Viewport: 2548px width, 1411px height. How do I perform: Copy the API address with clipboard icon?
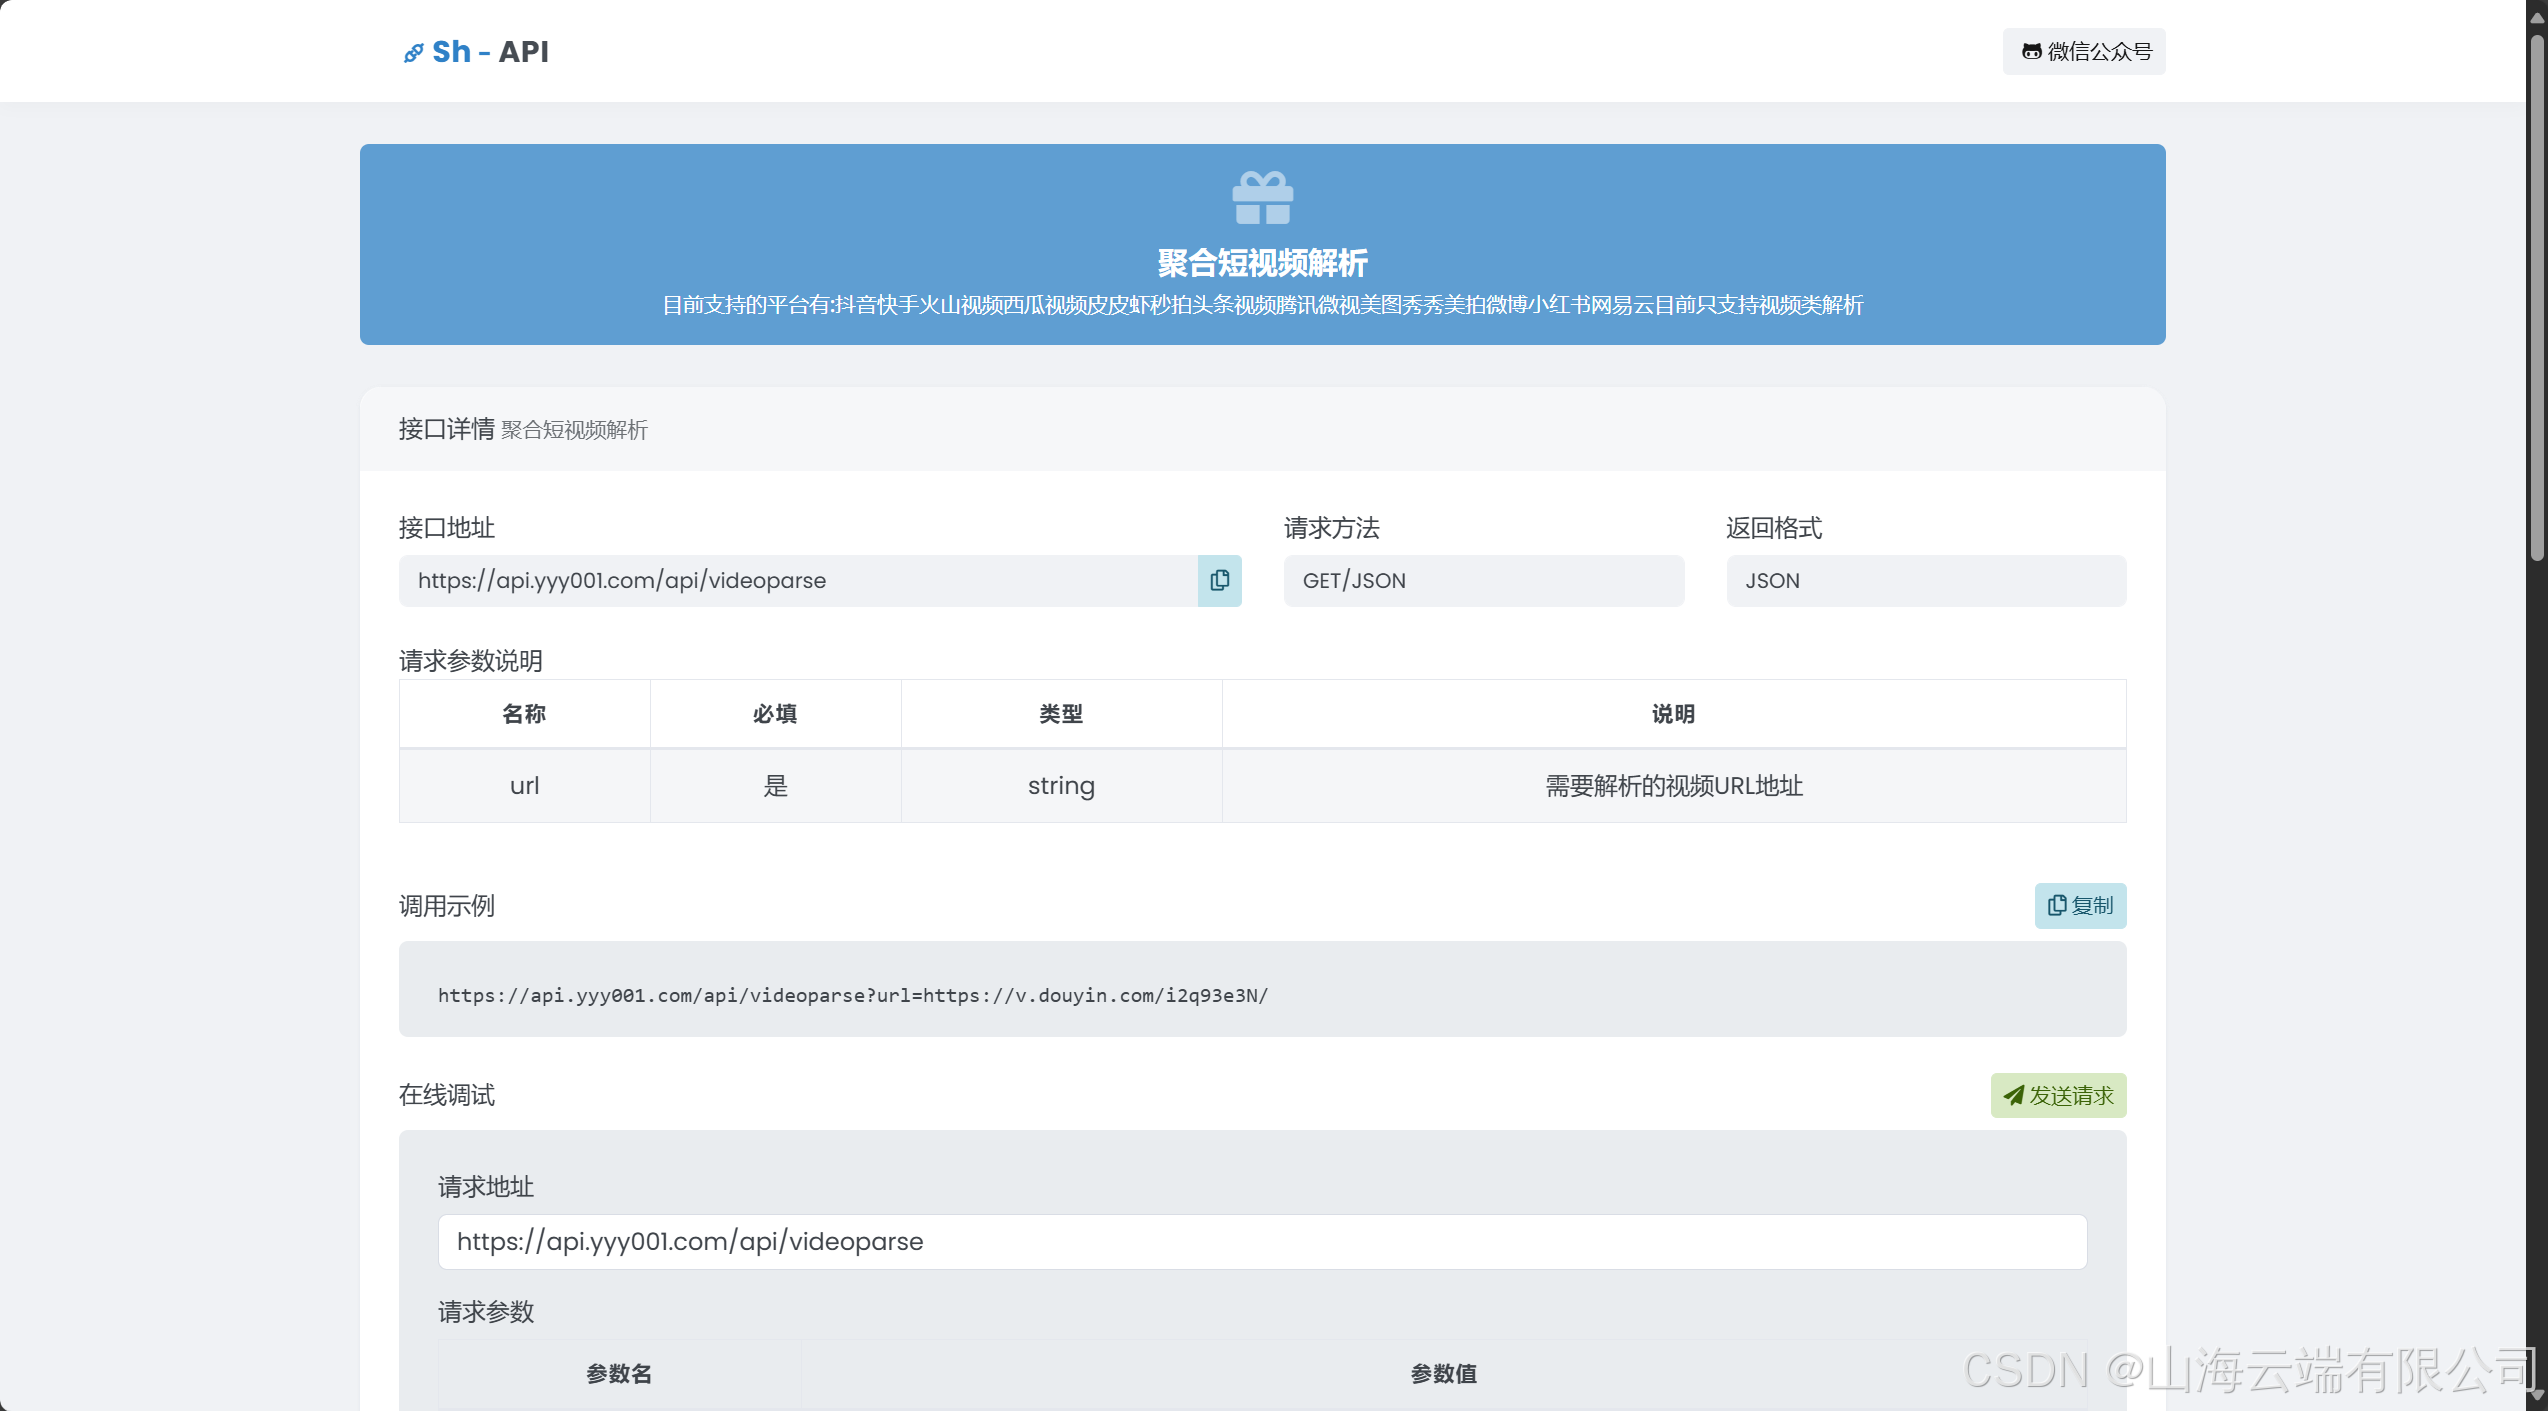point(1219,580)
